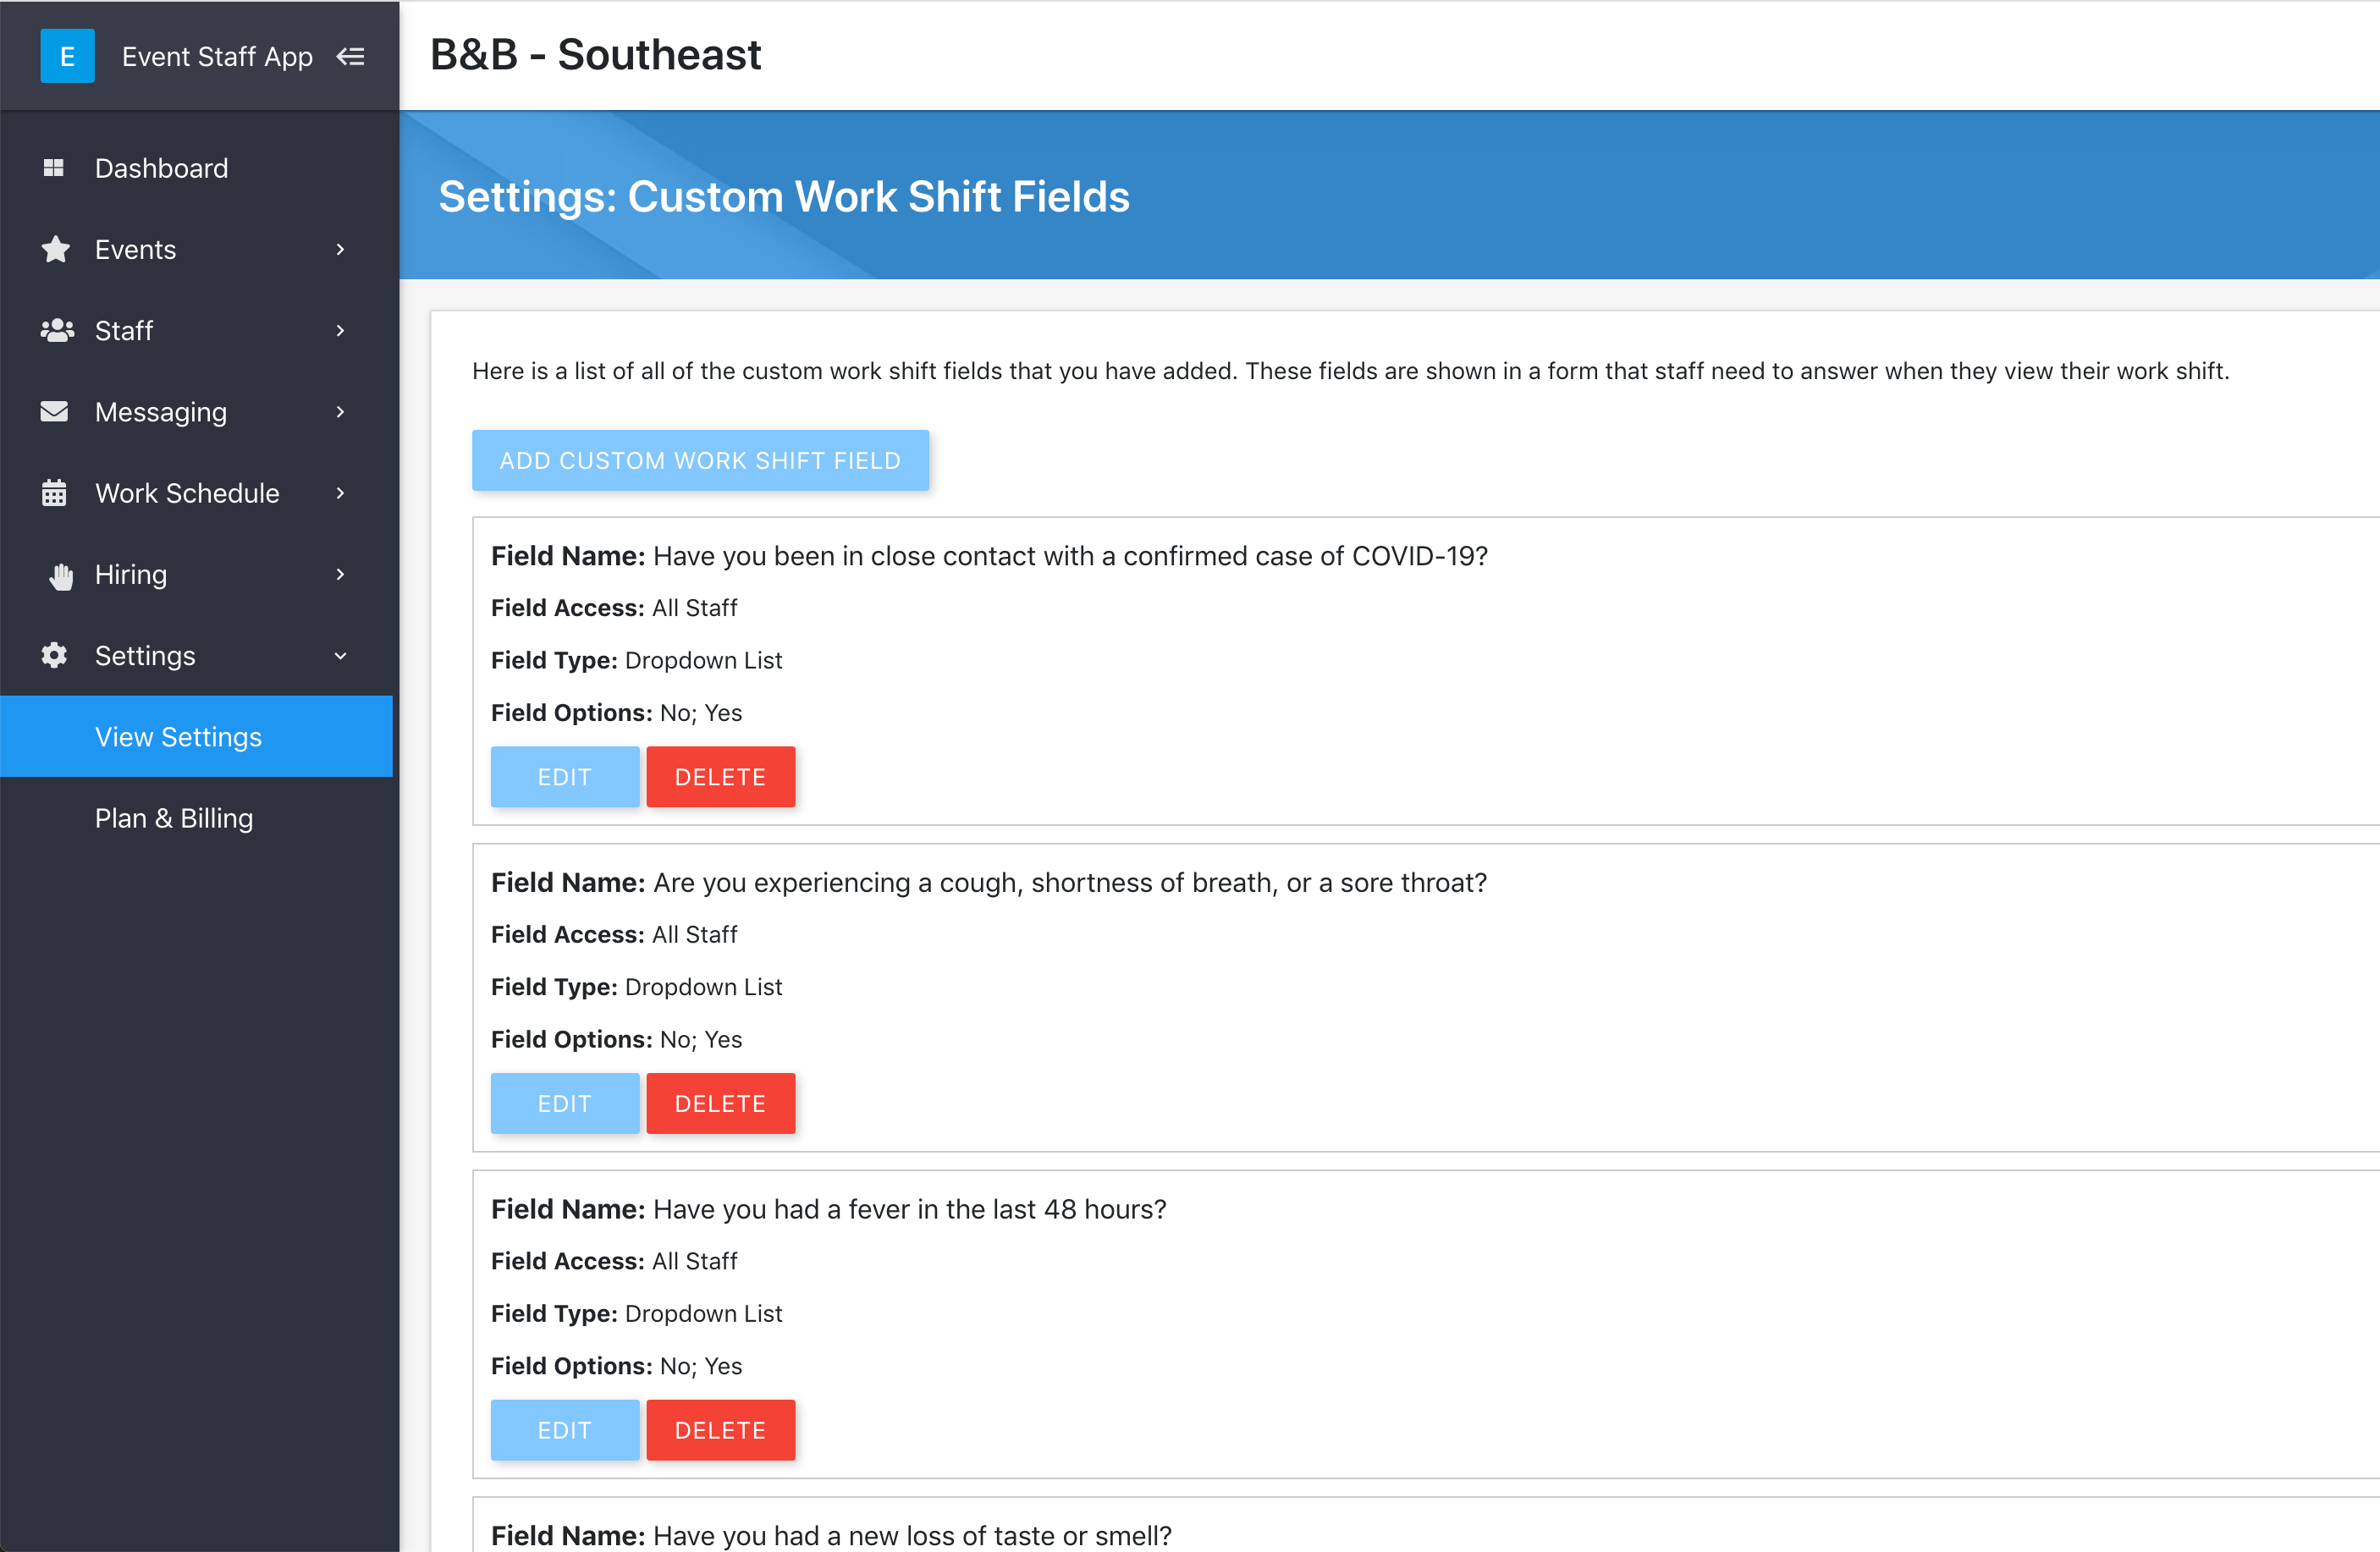
Task: Open View Settings menu item
Action: click(x=197, y=736)
